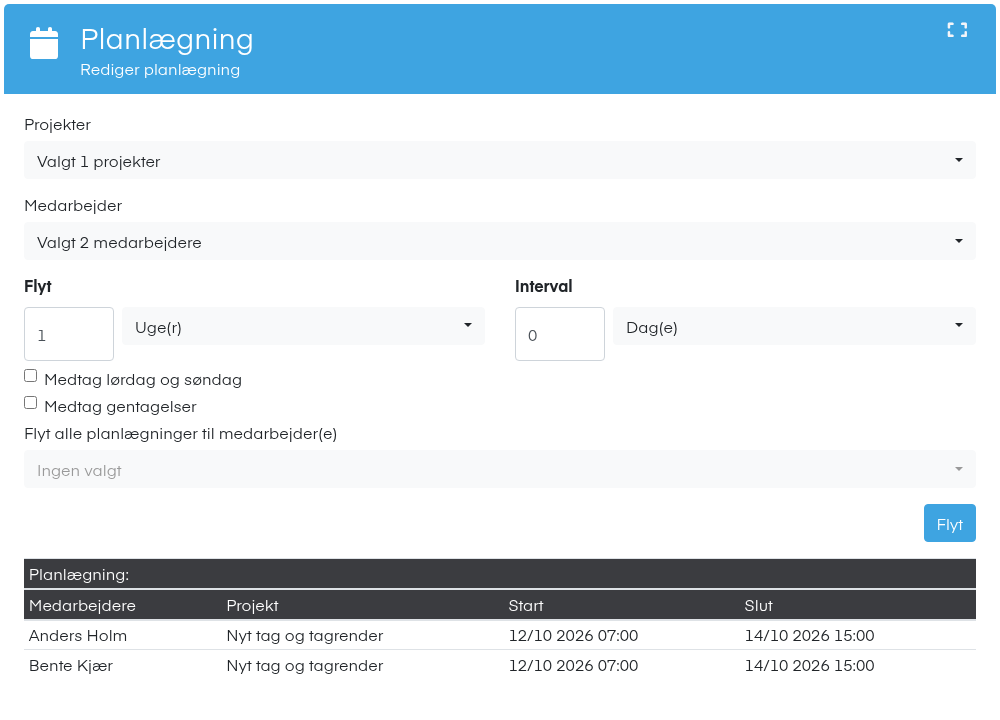The width and height of the screenshot is (1000, 720).
Task: Select the Bente Kjær name cell
Action: [71, 666]
